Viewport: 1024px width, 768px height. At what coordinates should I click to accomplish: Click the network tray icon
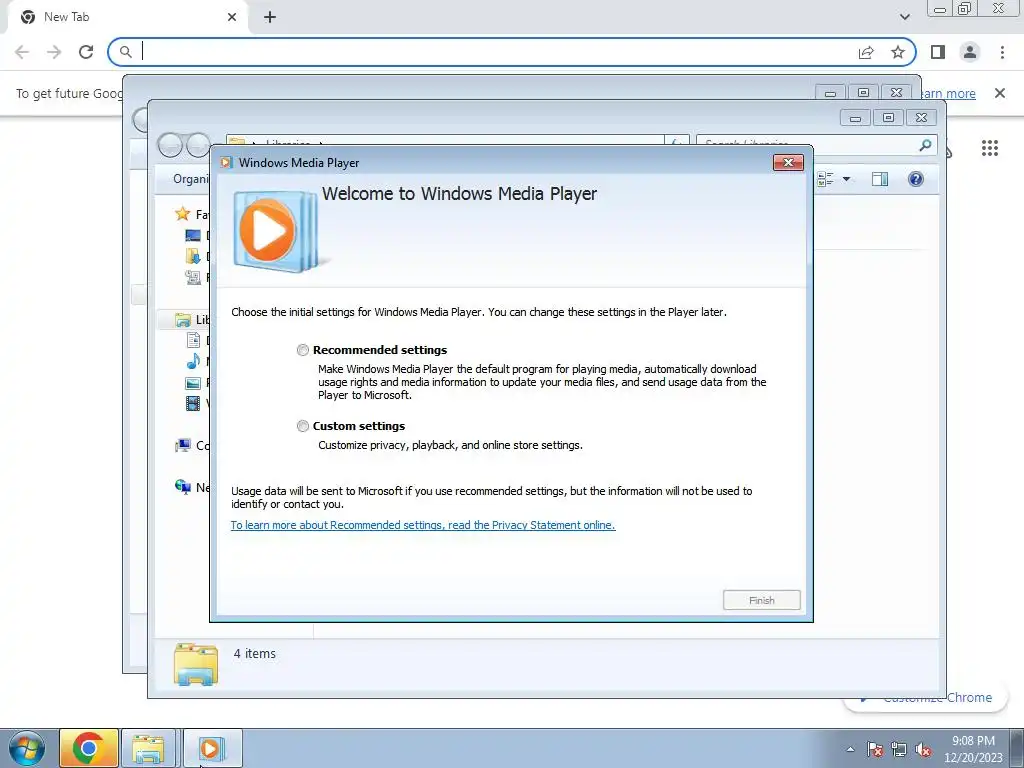click(x=899, y=749)
